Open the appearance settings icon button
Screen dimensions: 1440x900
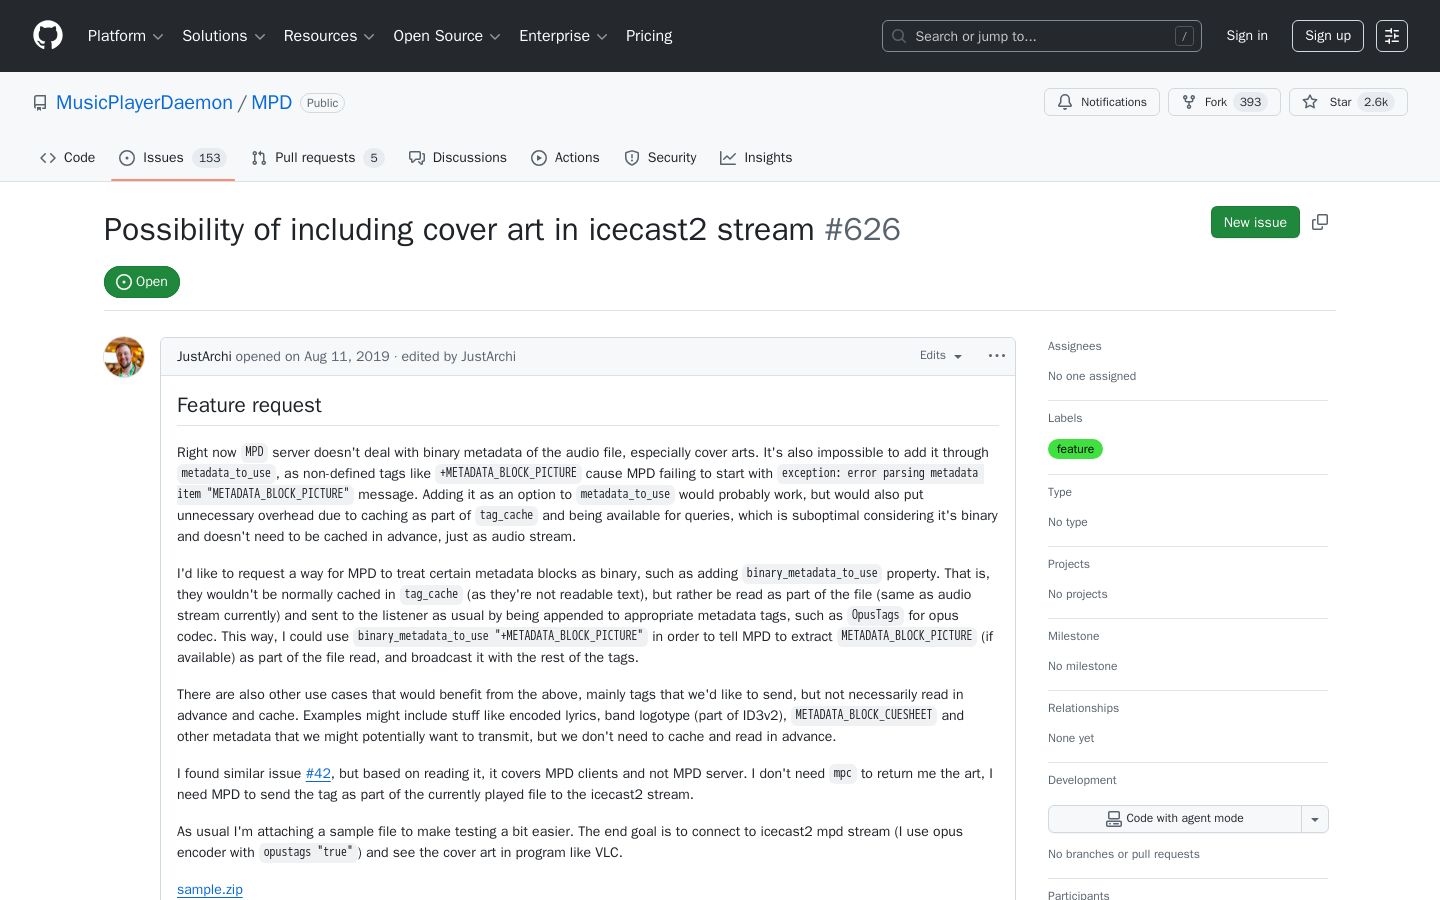(x=1392, y=36)
